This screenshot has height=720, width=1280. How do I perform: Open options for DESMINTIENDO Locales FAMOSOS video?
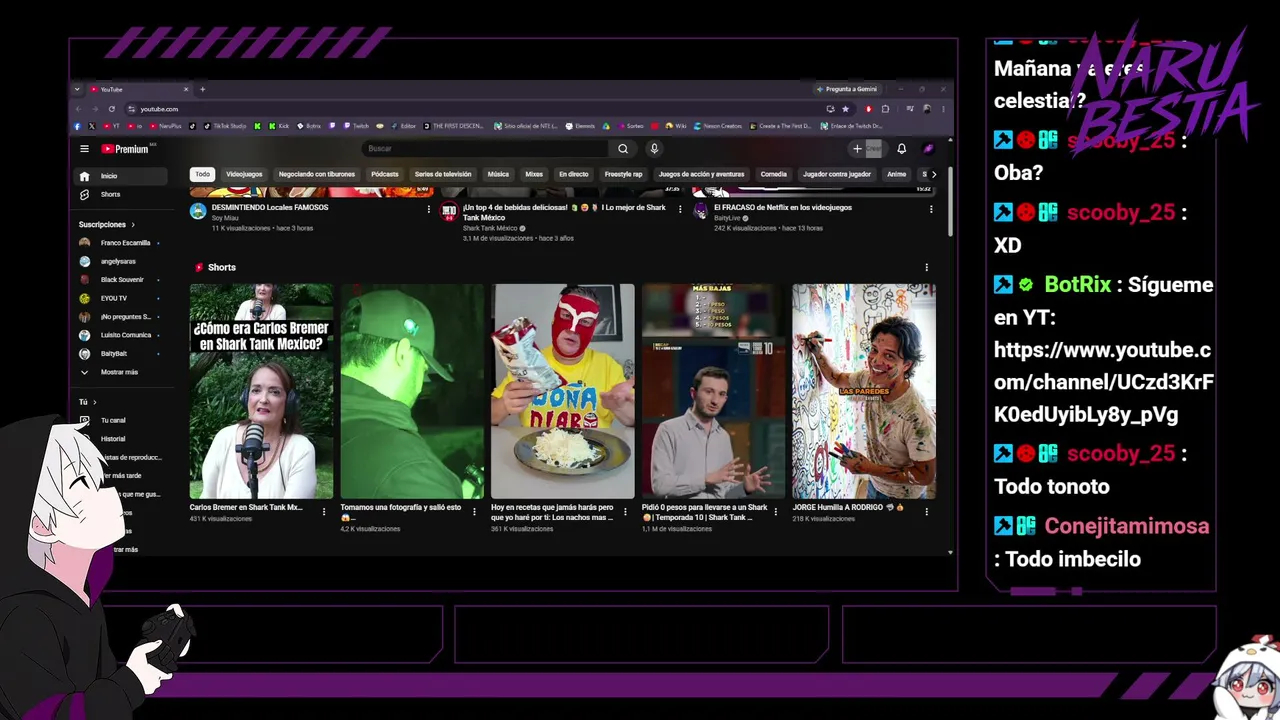(429, 209)
